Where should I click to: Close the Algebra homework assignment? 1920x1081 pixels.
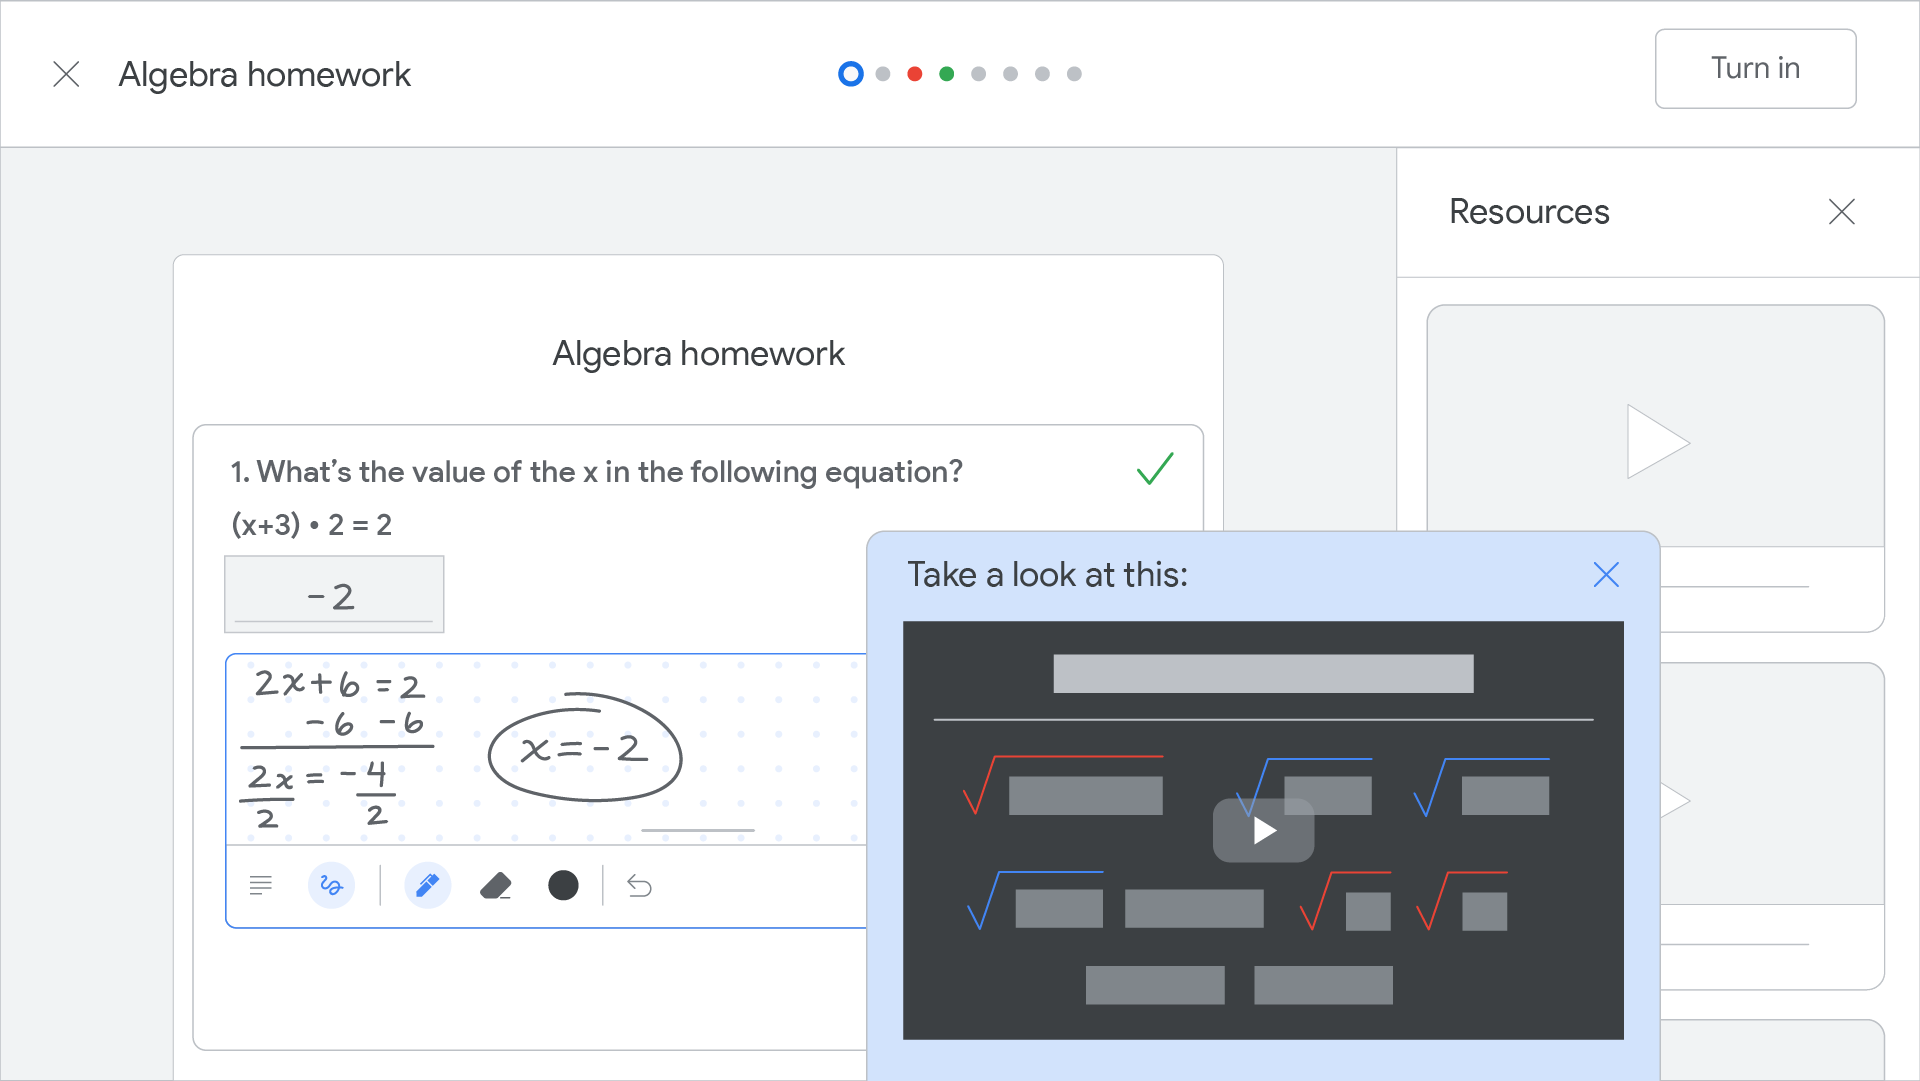pos(63,74)
